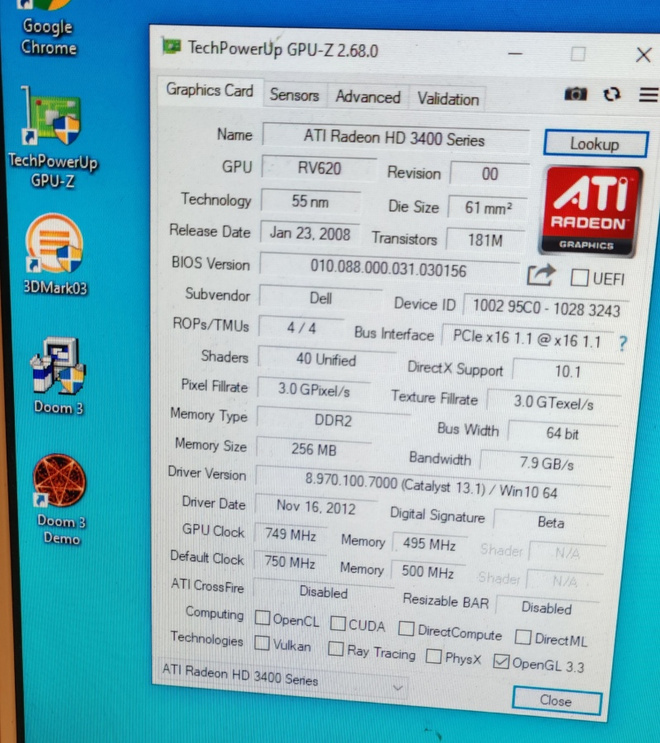Click the Memory Type value DDR2

333,420
